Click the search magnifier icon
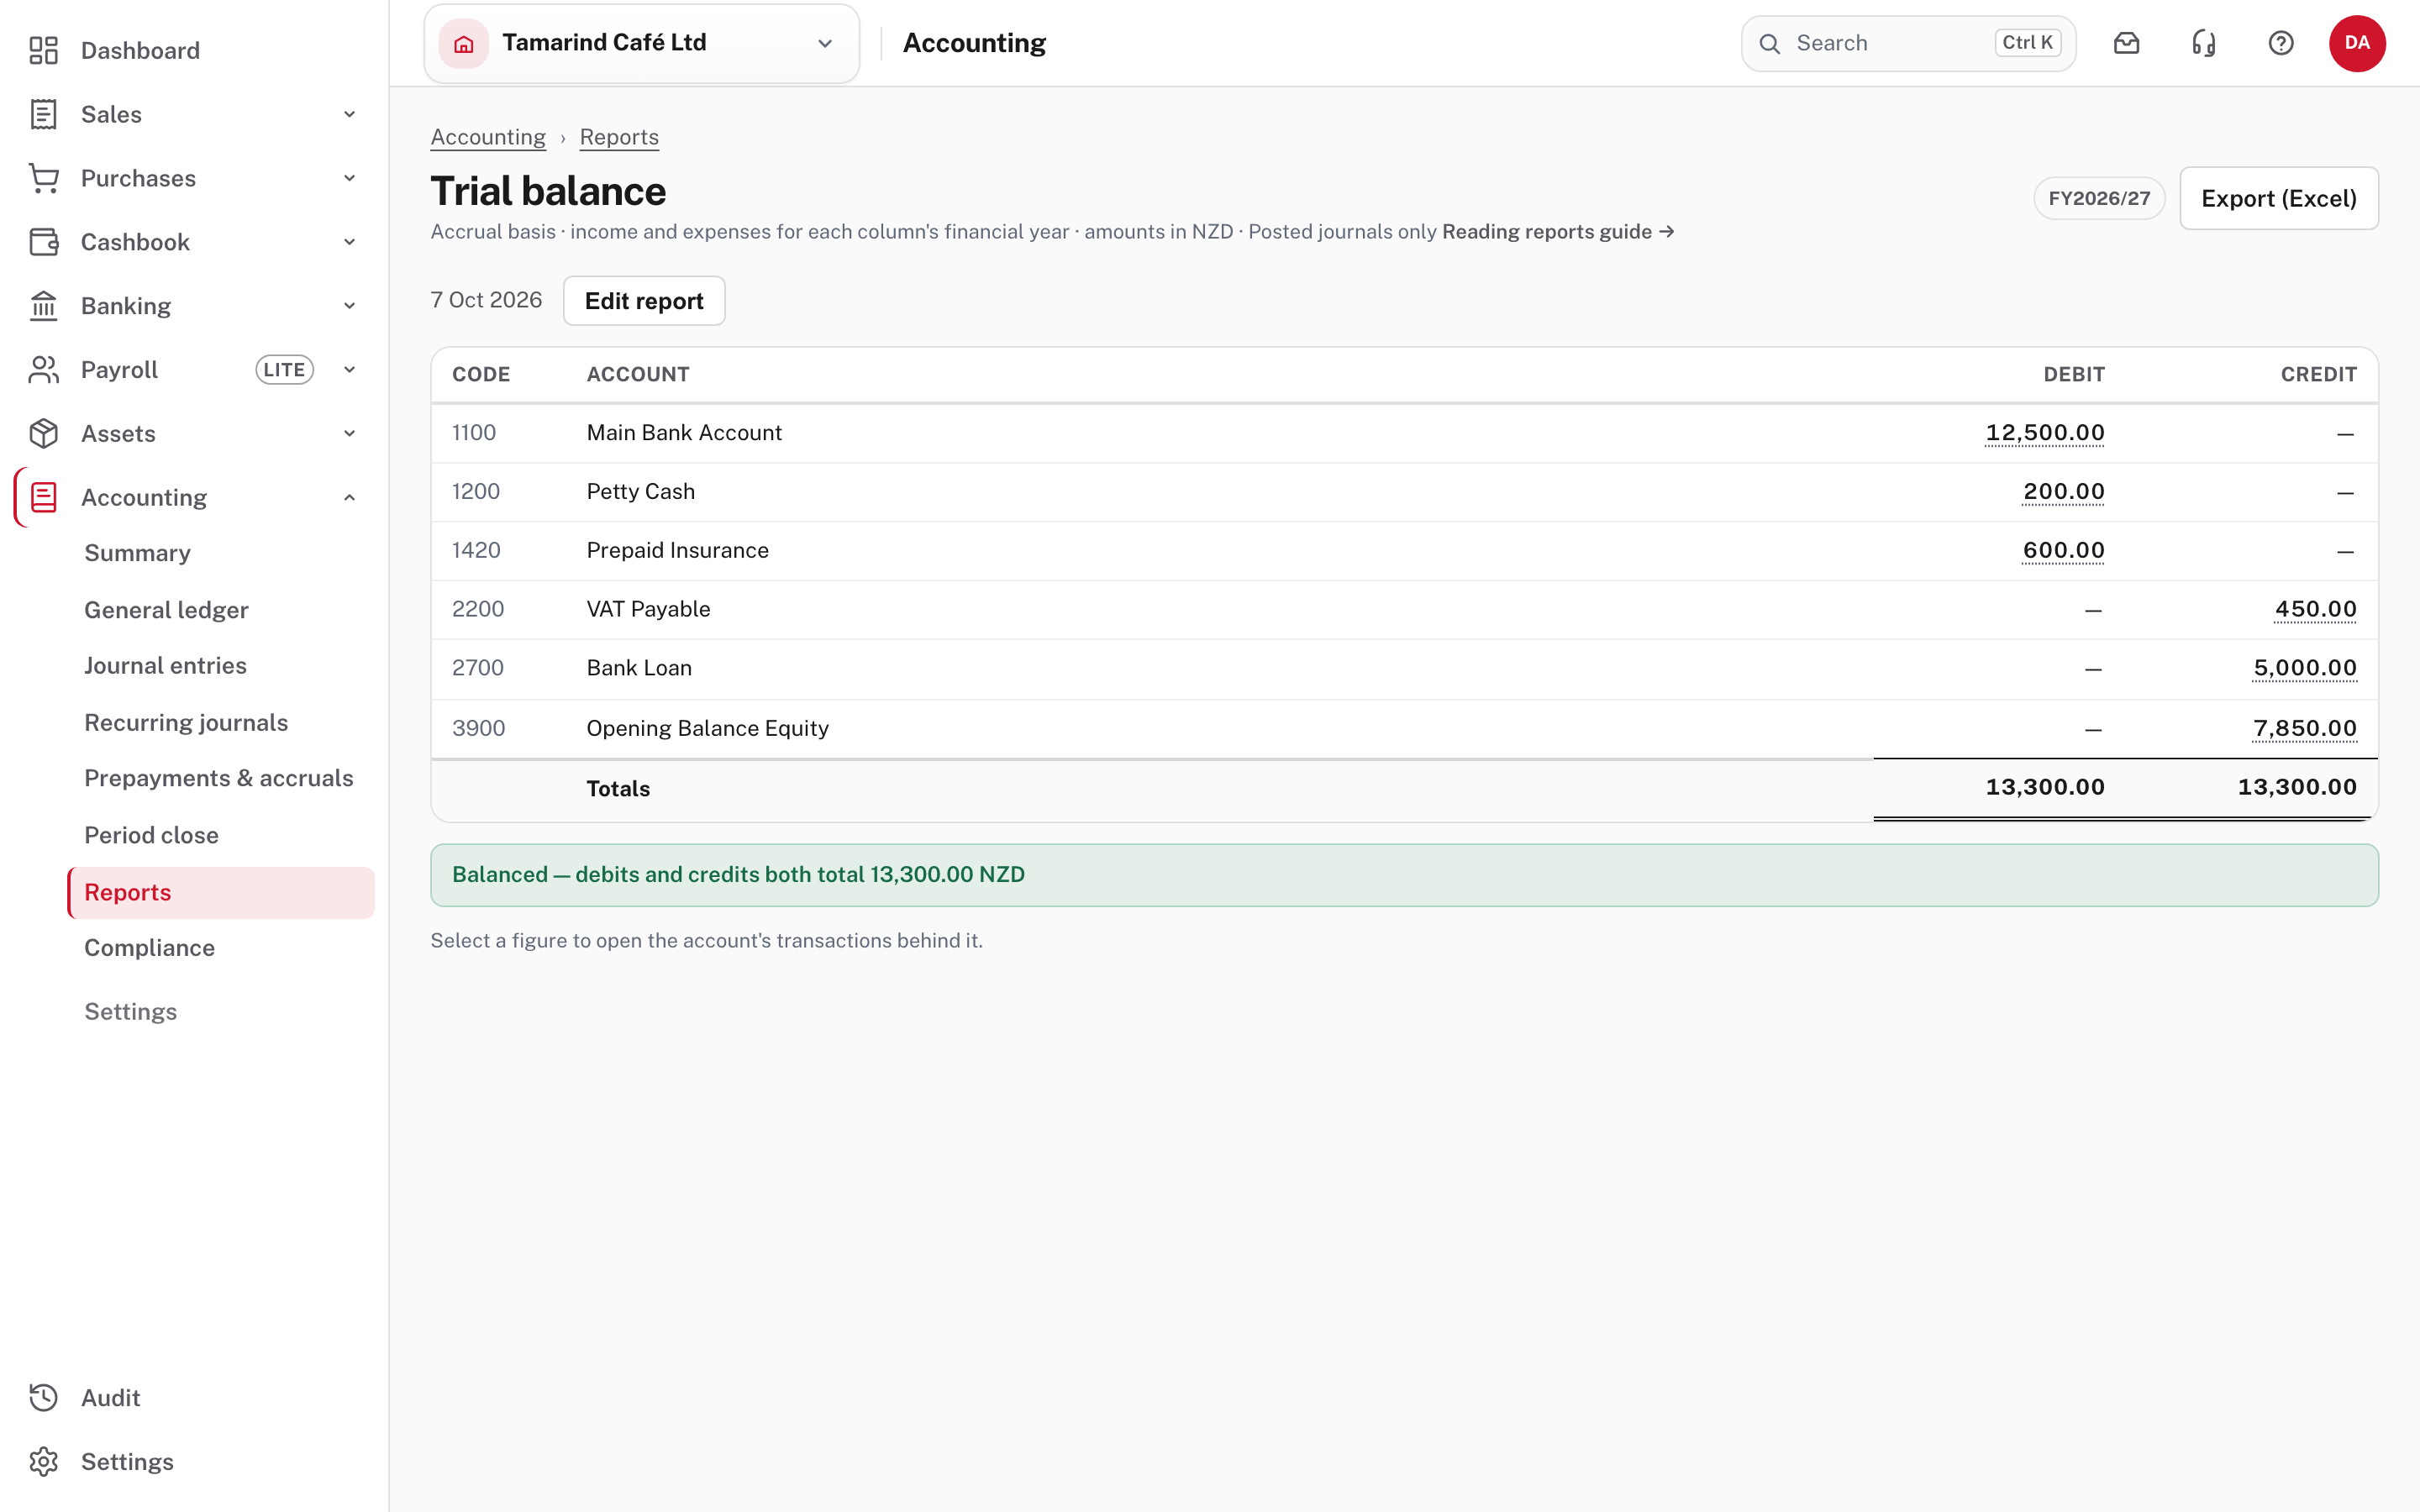 1769,43
